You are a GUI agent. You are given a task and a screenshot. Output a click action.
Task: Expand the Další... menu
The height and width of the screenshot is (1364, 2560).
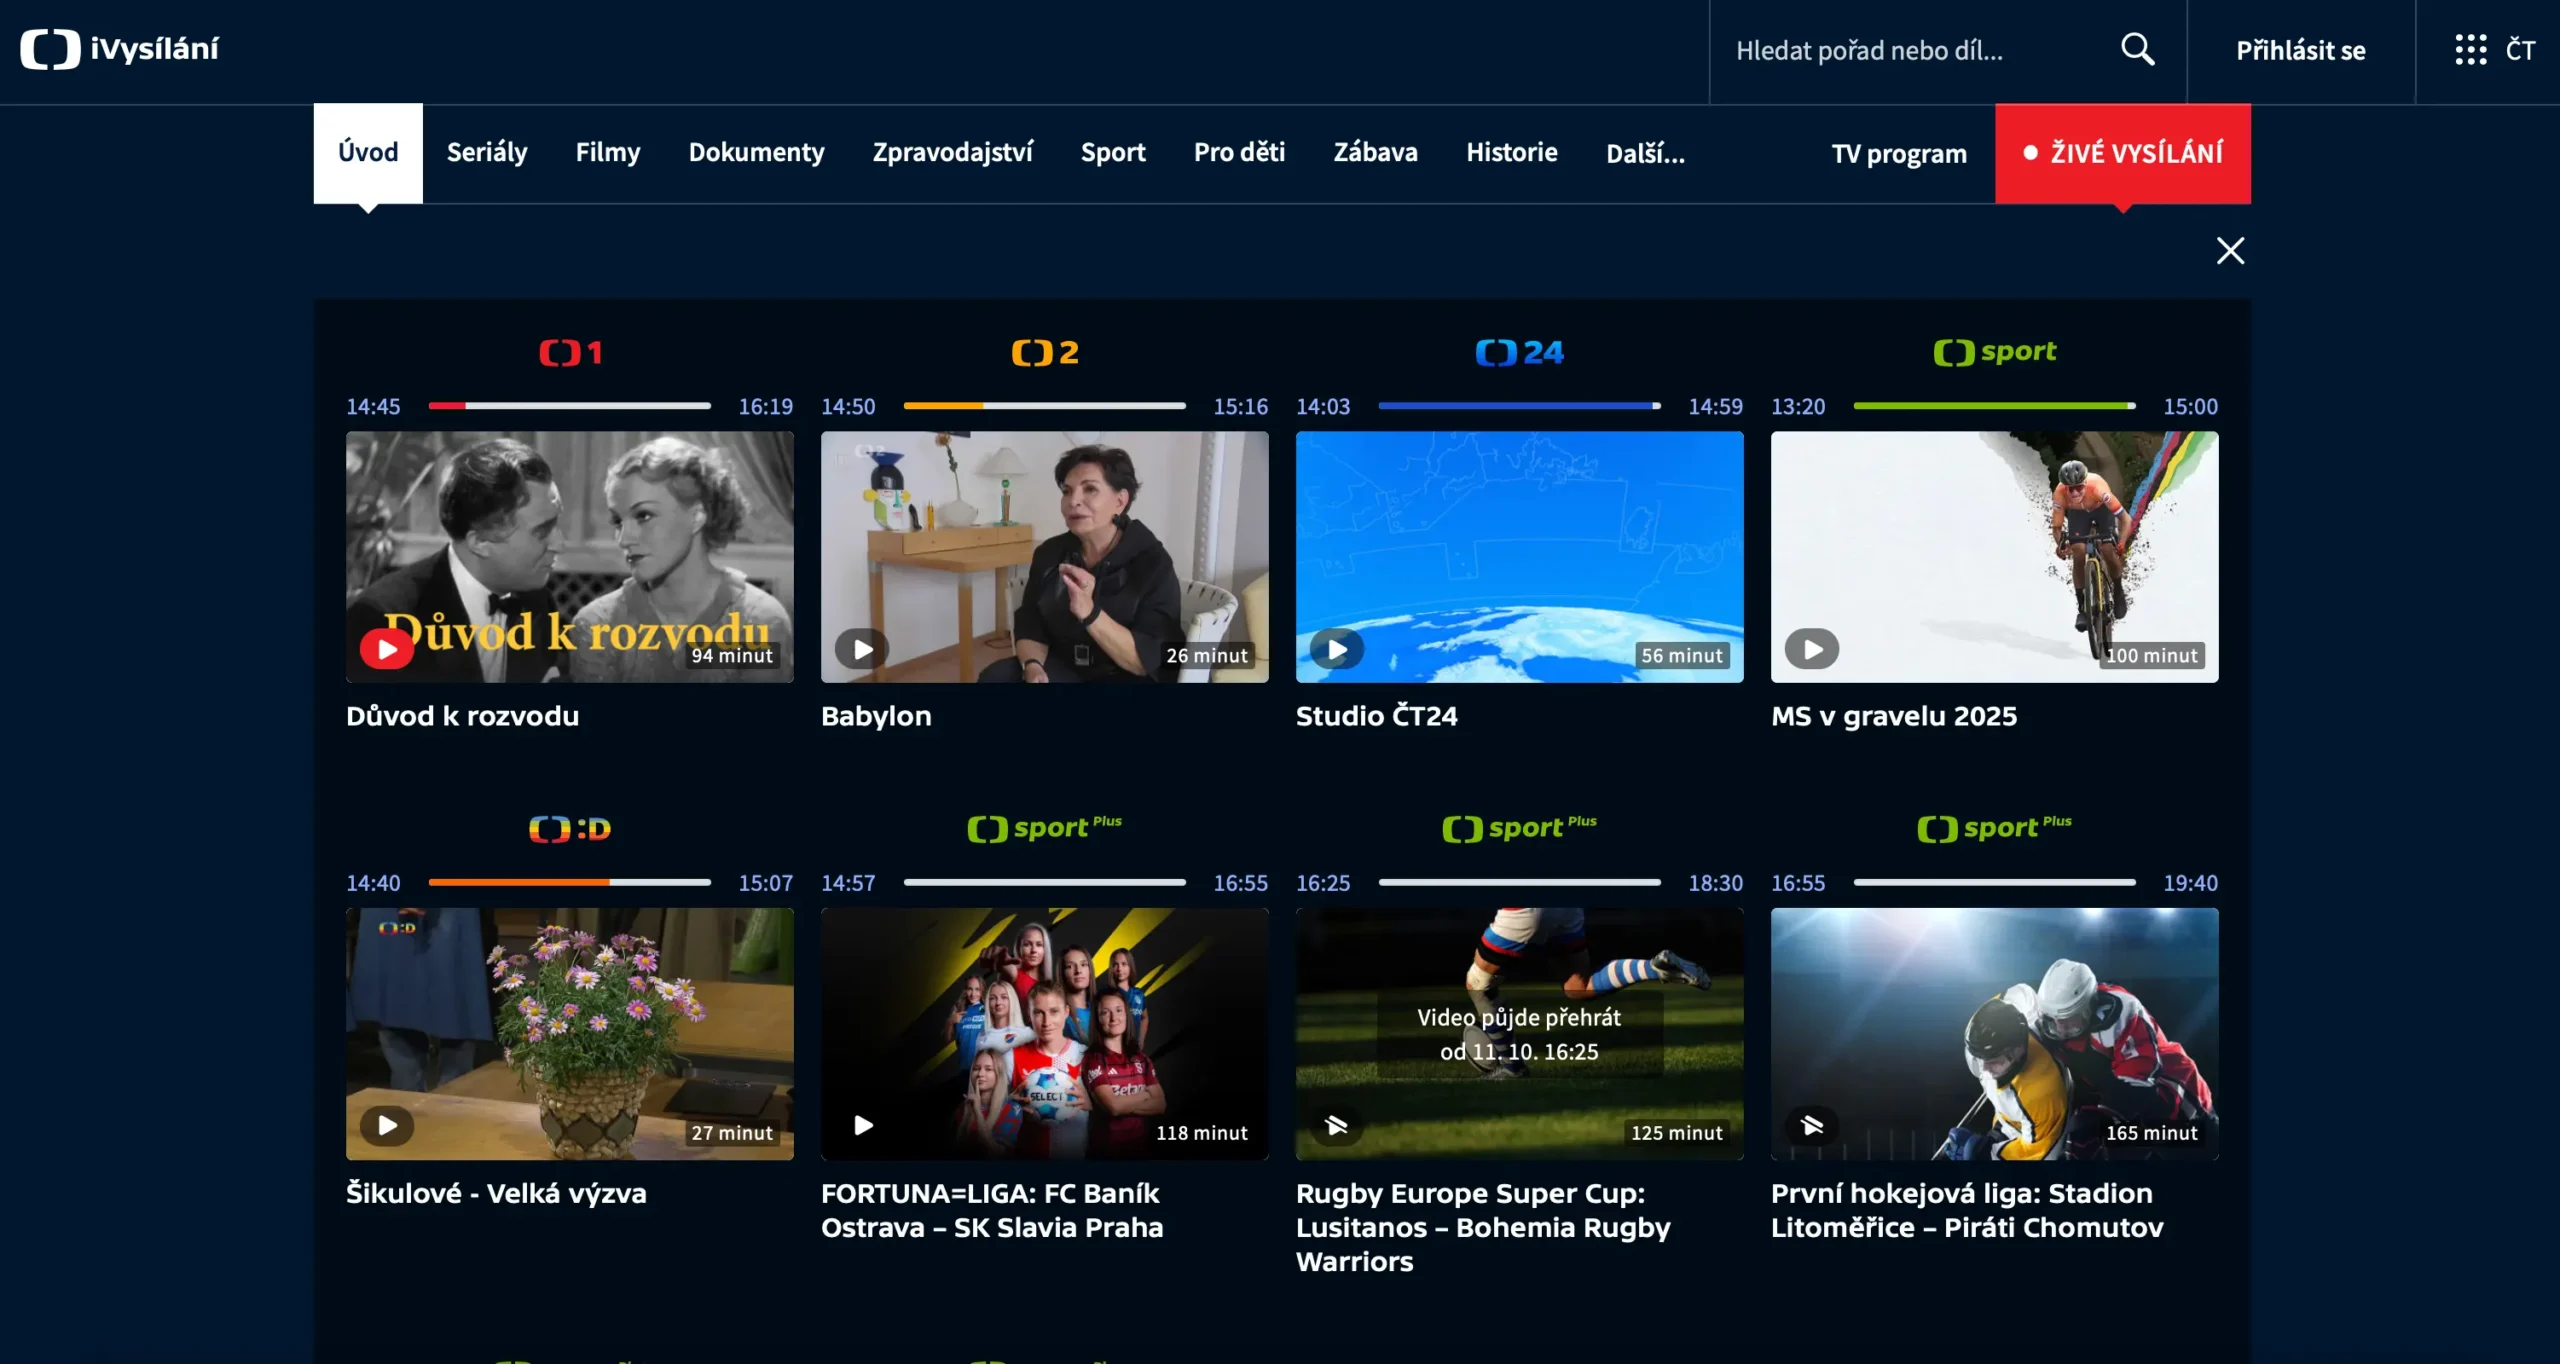1645,153
